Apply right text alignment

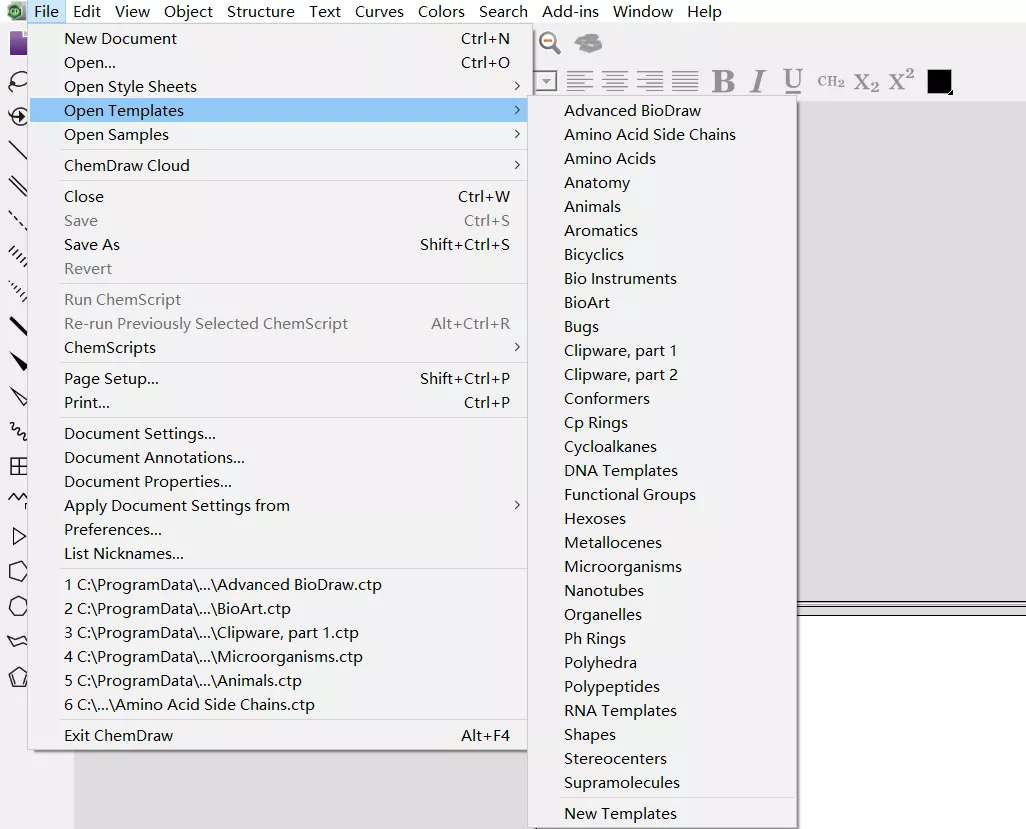(x=650, y=81)
